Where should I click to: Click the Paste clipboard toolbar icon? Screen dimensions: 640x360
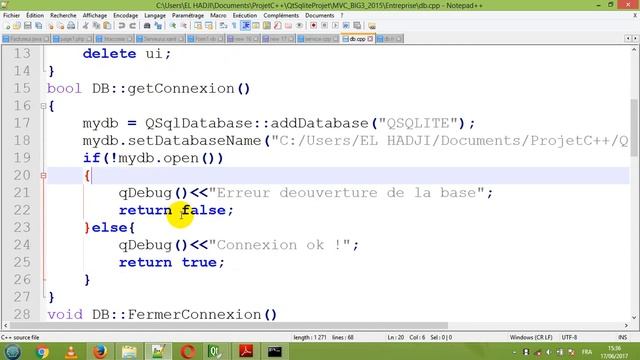pyautogui.click(x=107, y=26)
